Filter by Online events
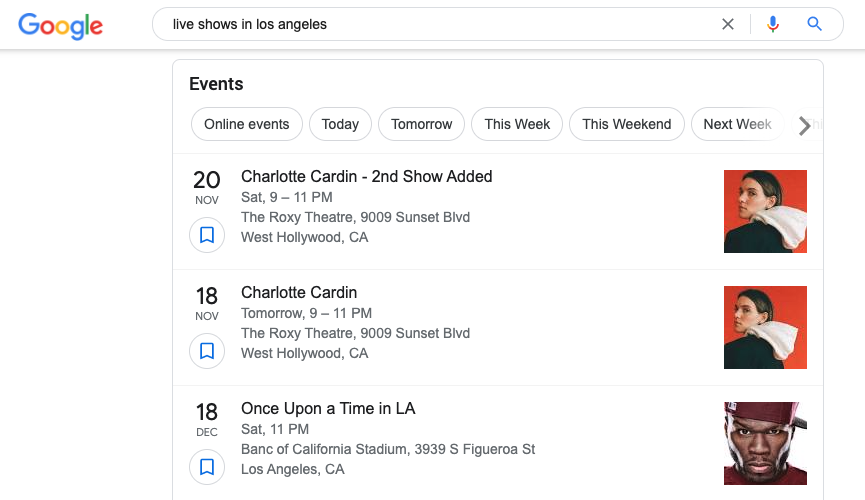 coord(246,124)
